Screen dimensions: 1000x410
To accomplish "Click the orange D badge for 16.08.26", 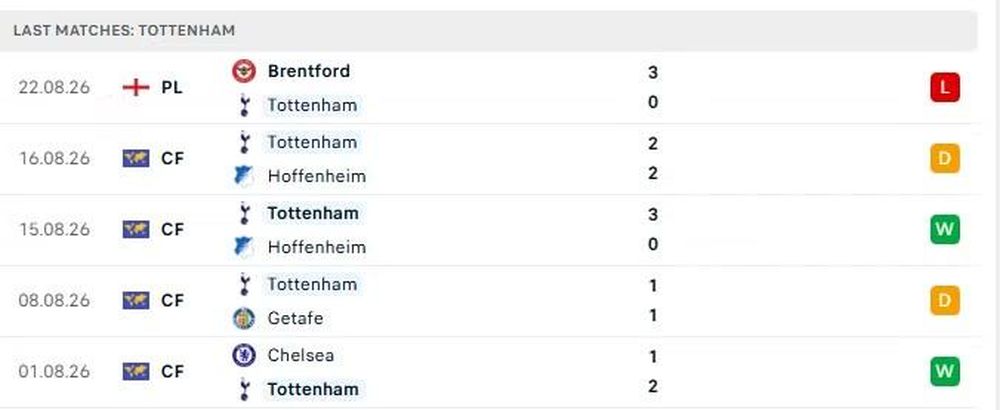I will tap(945, 159).
